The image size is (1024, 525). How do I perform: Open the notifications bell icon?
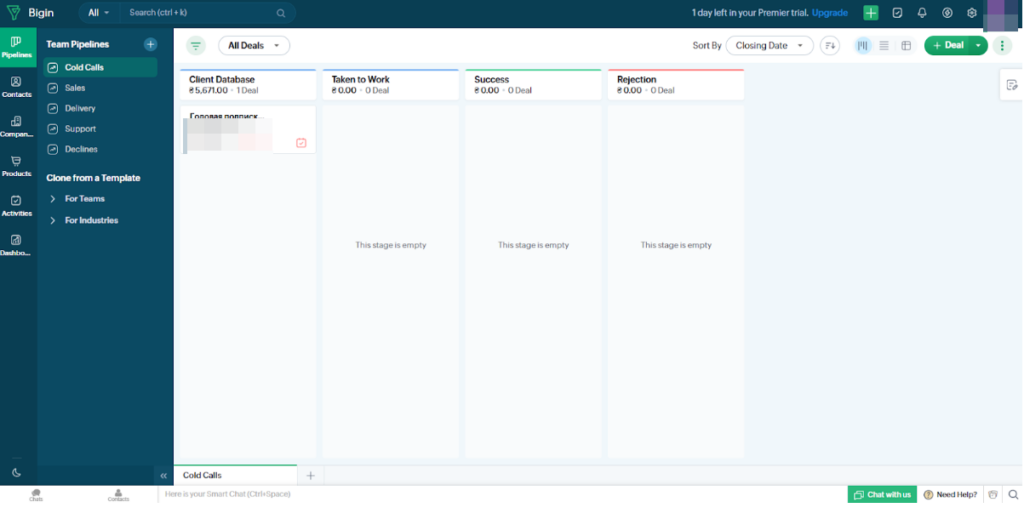pyautogui.click(x=921, y=13)
